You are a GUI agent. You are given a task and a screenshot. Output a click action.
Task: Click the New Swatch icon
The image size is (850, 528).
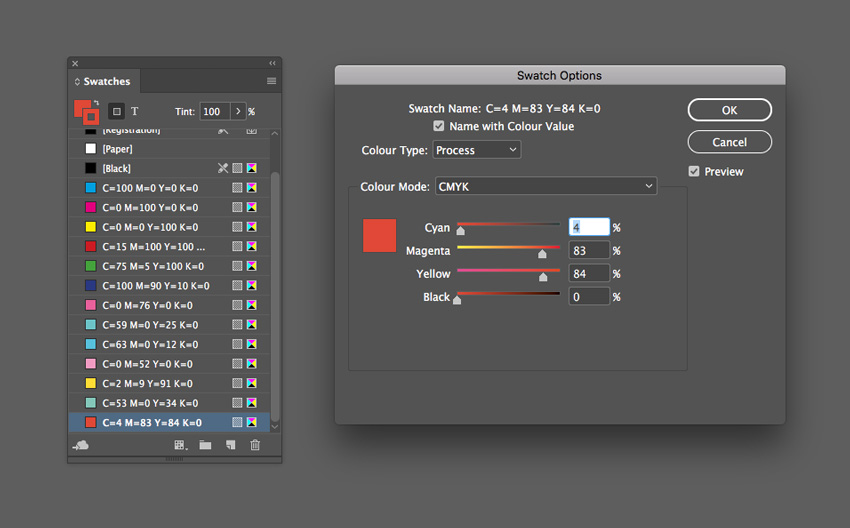pos(230,445)
